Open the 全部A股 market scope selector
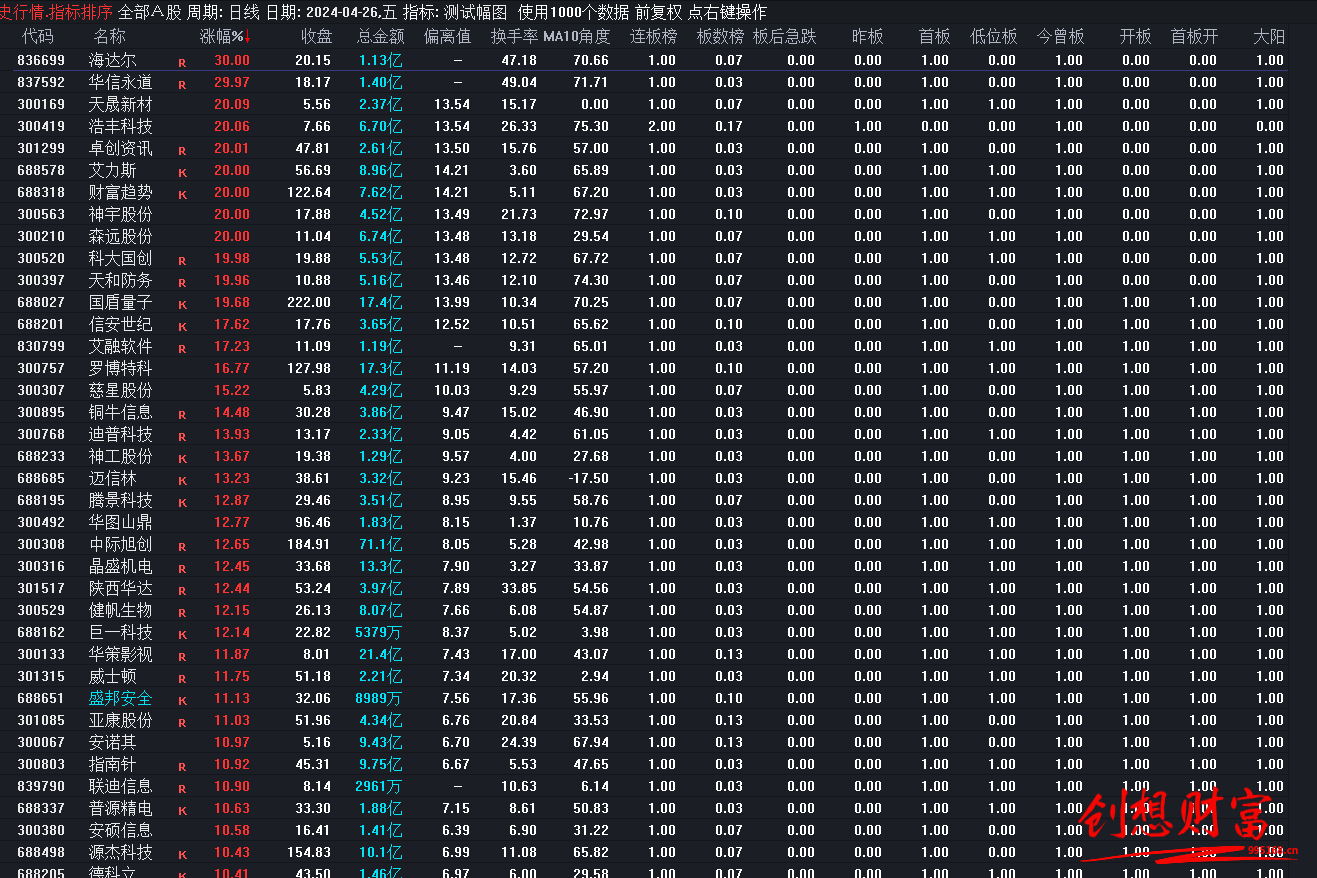The height and width of the screenshot is (878, 1317). [149, 12]
